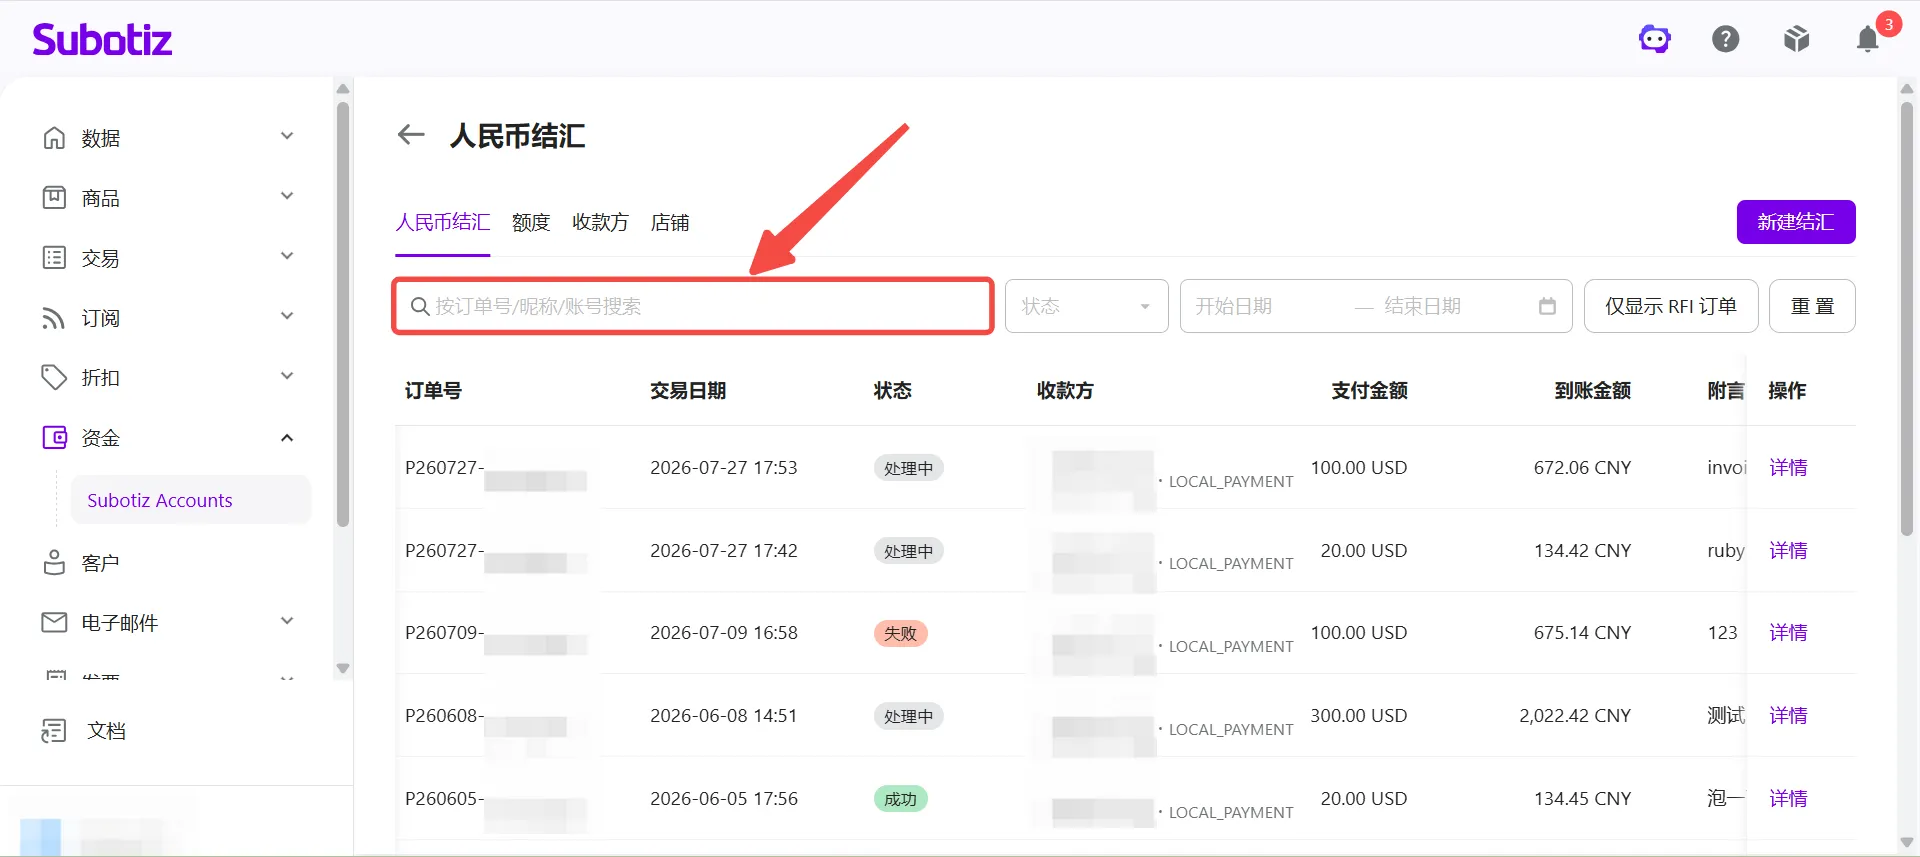Click the 成功 status badge
Screen dimensions: 1920x857
(x=900, y=799)
